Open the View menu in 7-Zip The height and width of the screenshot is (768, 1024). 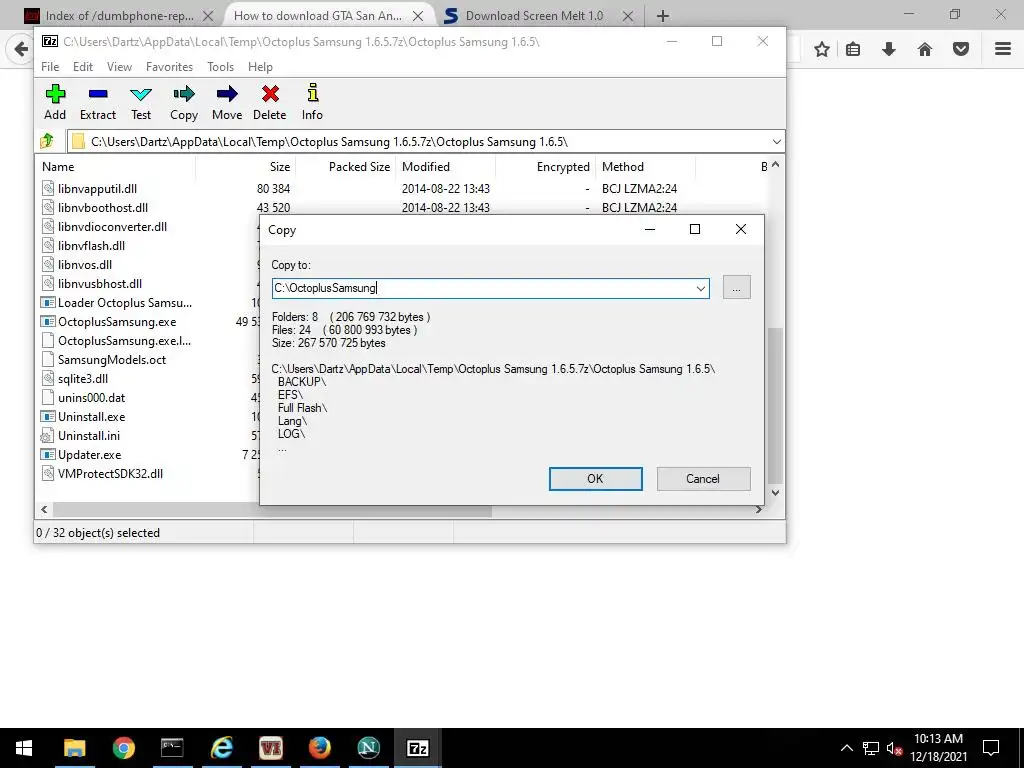pos(119,67)
